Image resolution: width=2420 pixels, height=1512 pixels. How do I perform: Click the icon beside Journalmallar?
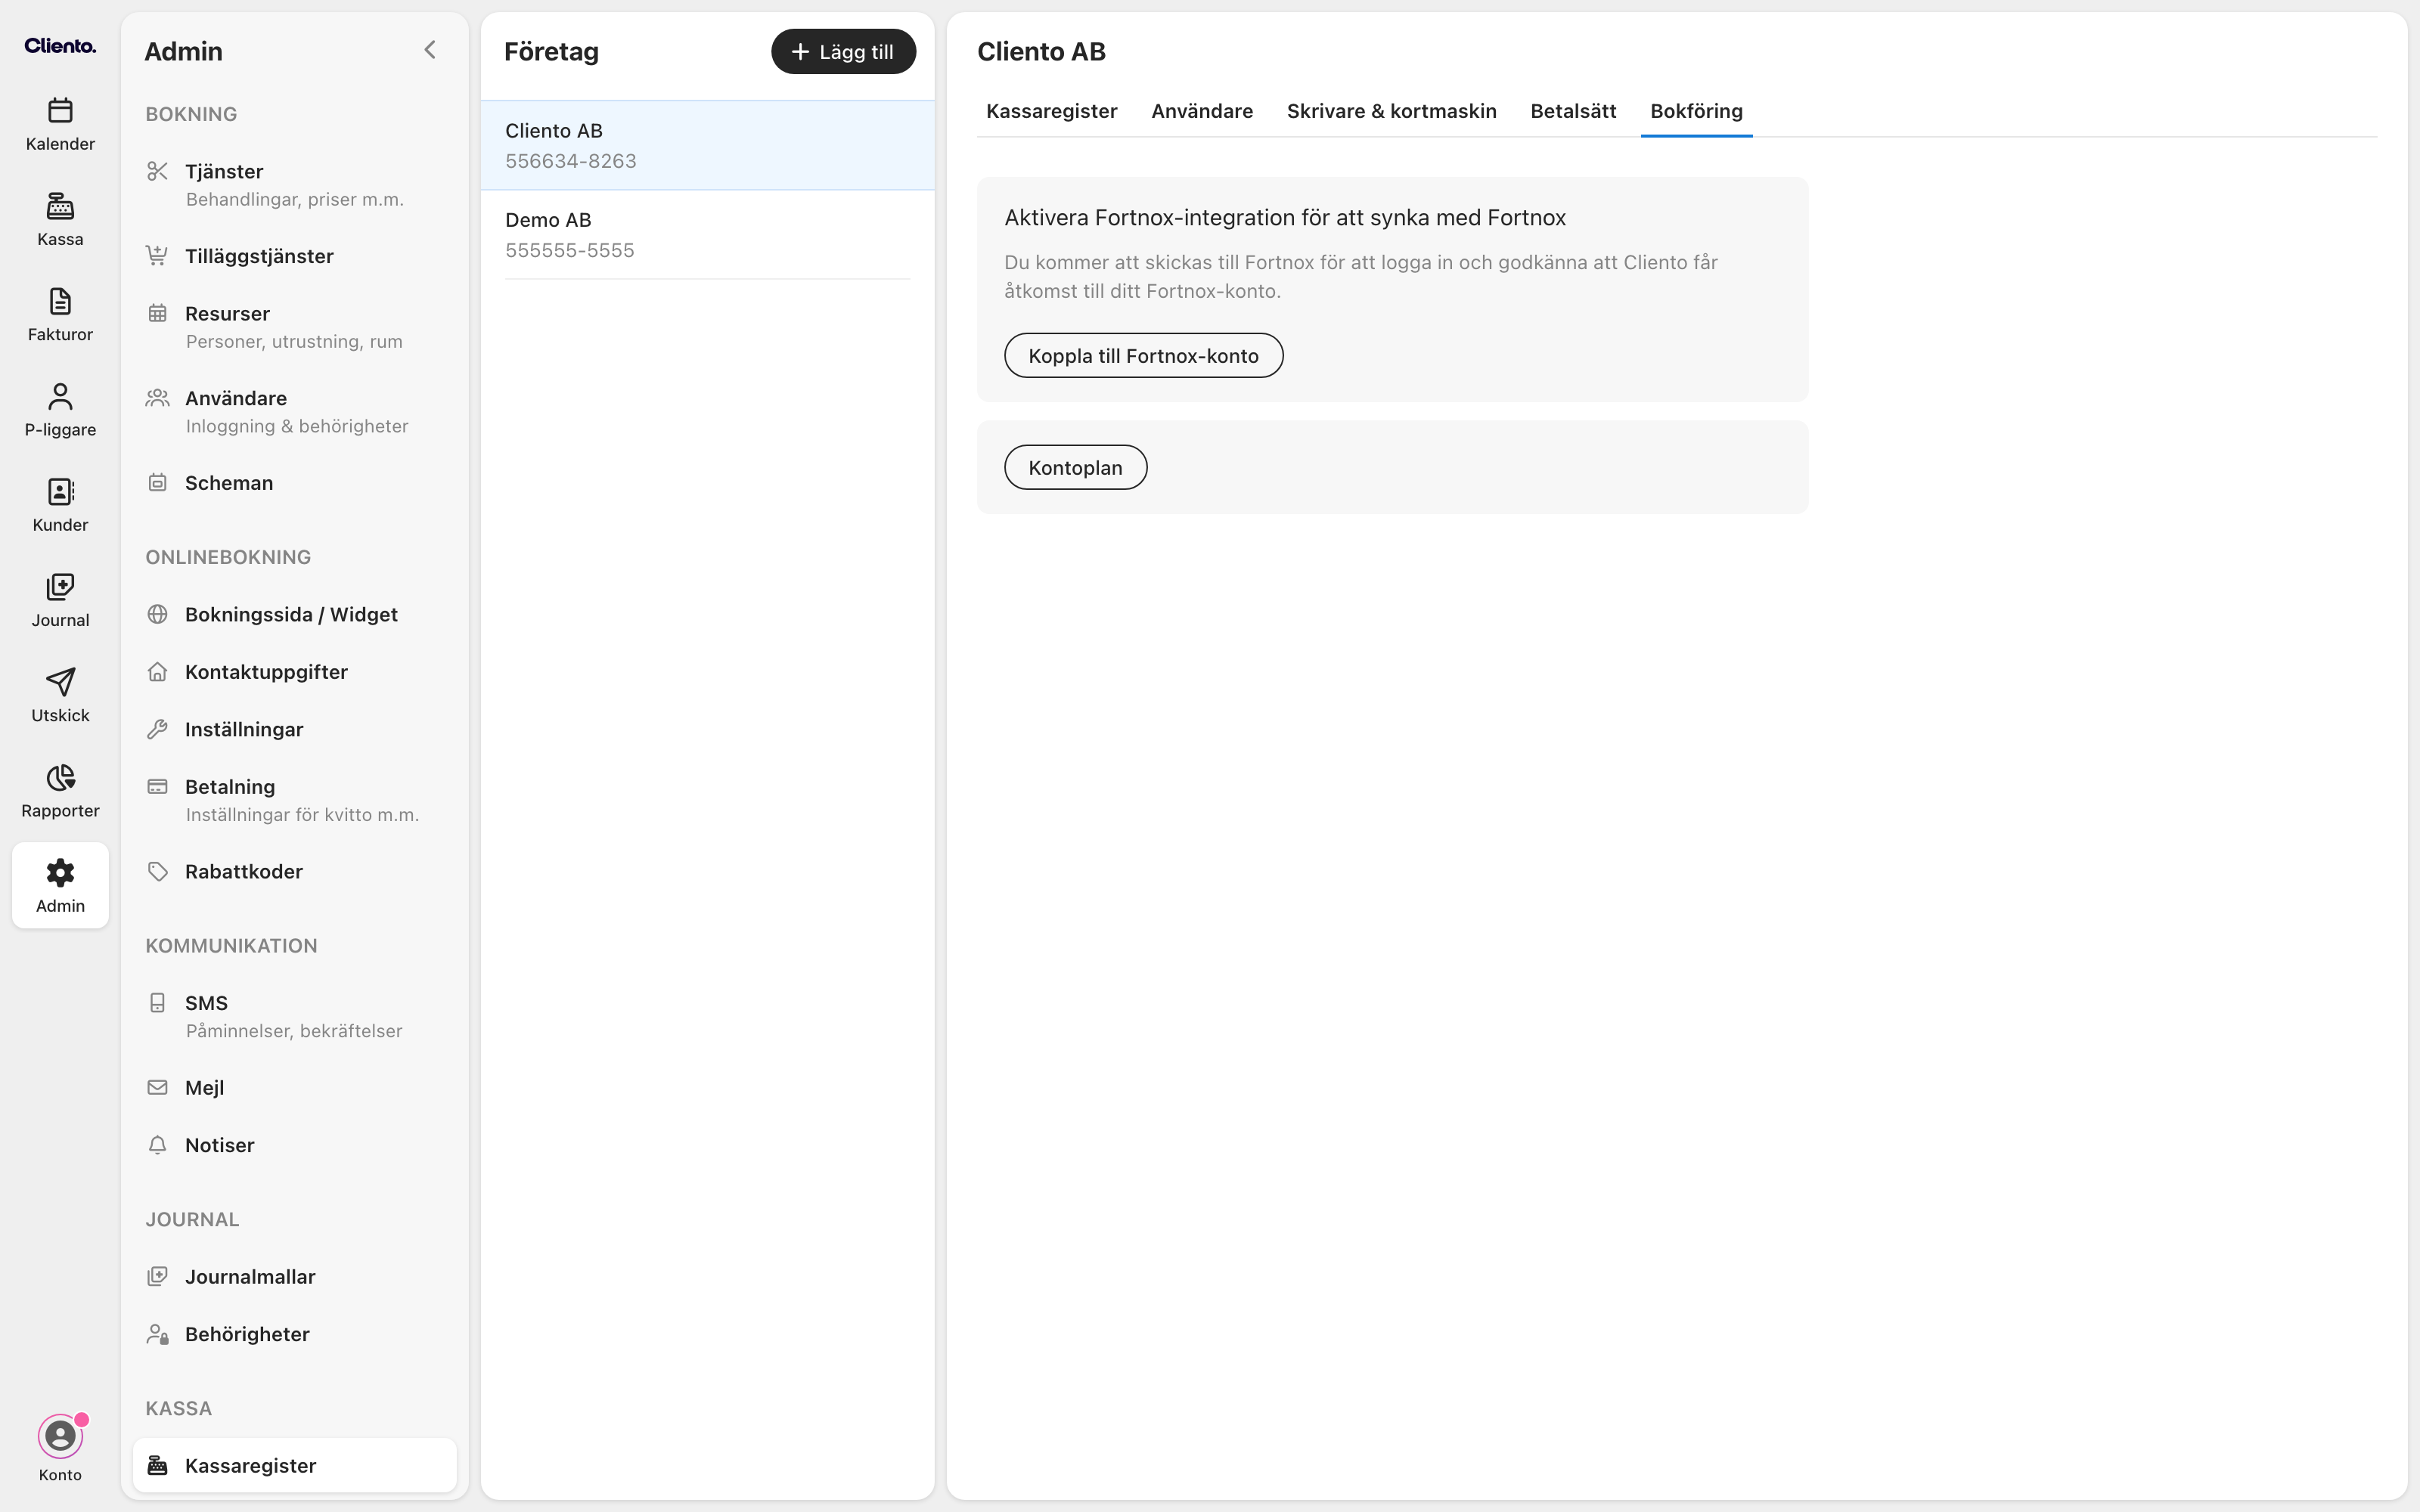(157, 1277)
